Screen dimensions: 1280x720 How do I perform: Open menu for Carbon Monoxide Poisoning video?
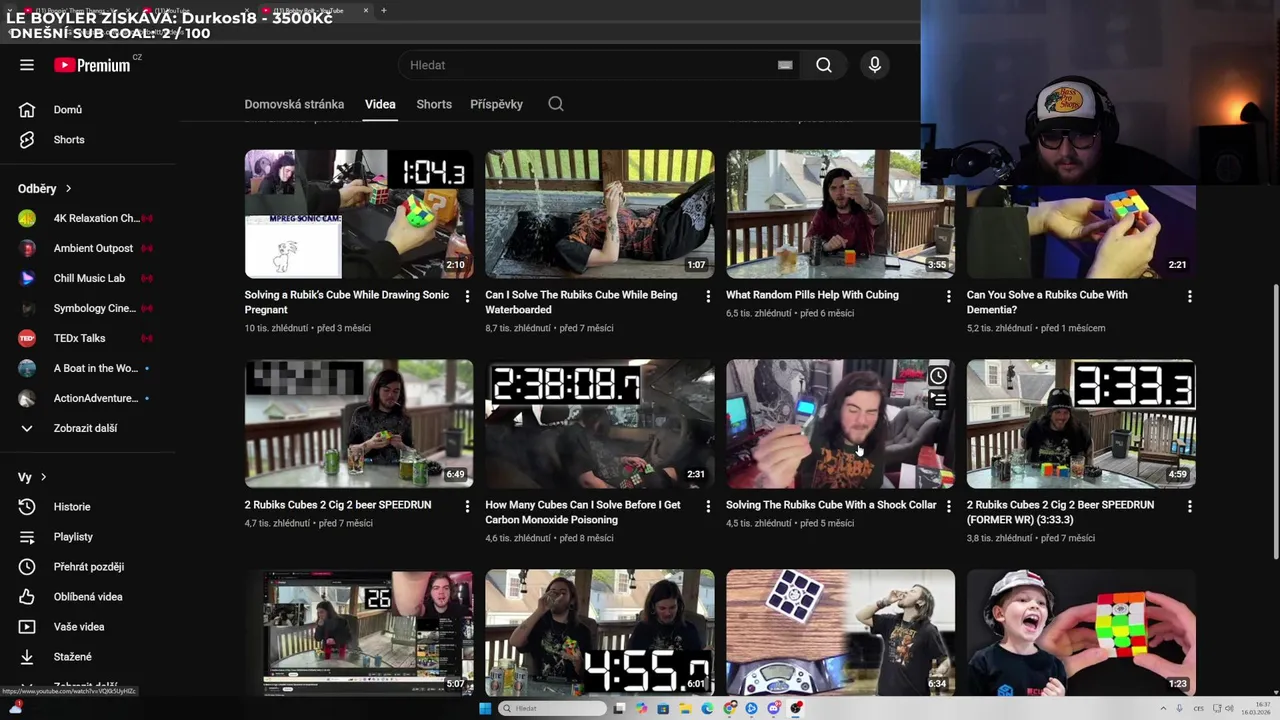[708, 506]
